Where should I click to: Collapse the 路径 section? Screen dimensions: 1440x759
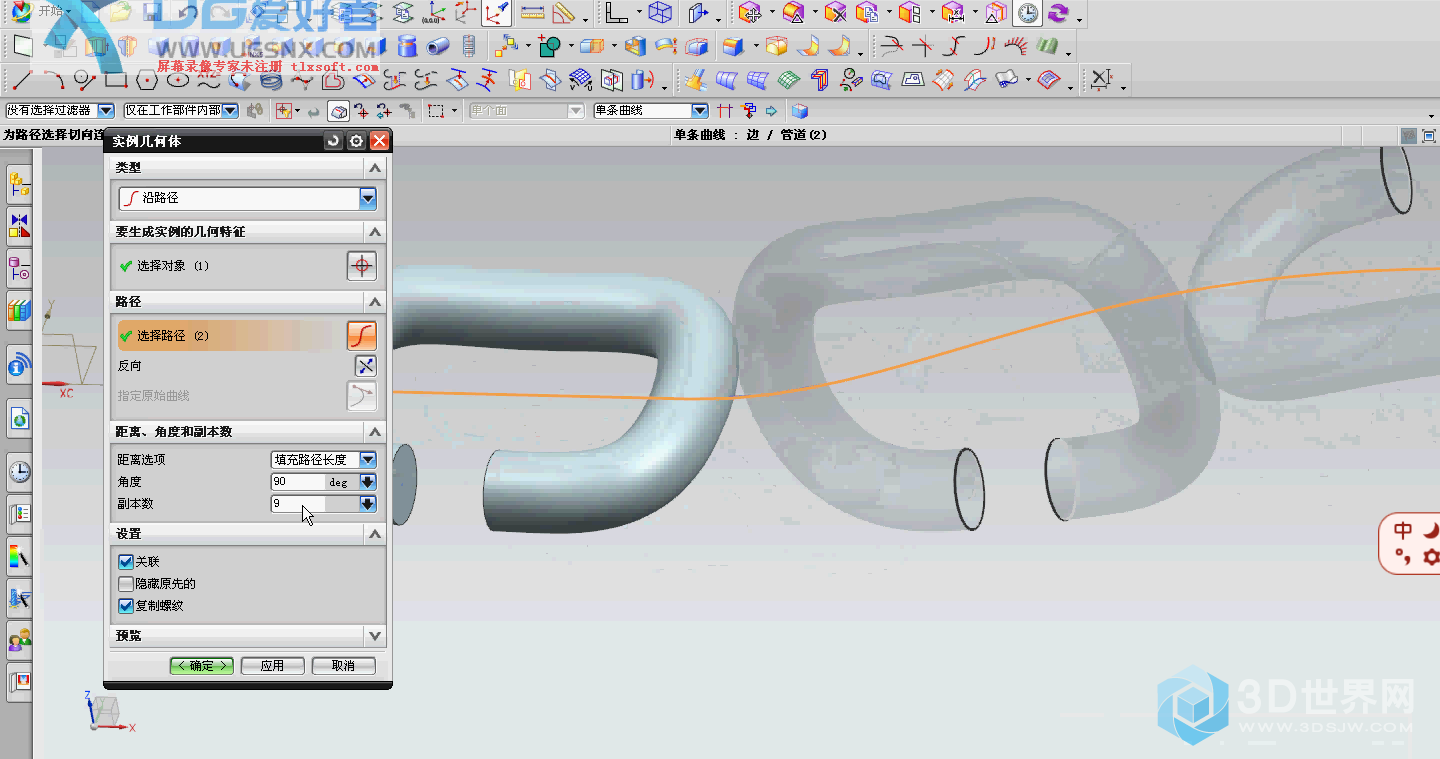pyautogui.click(x=375, y=302)
